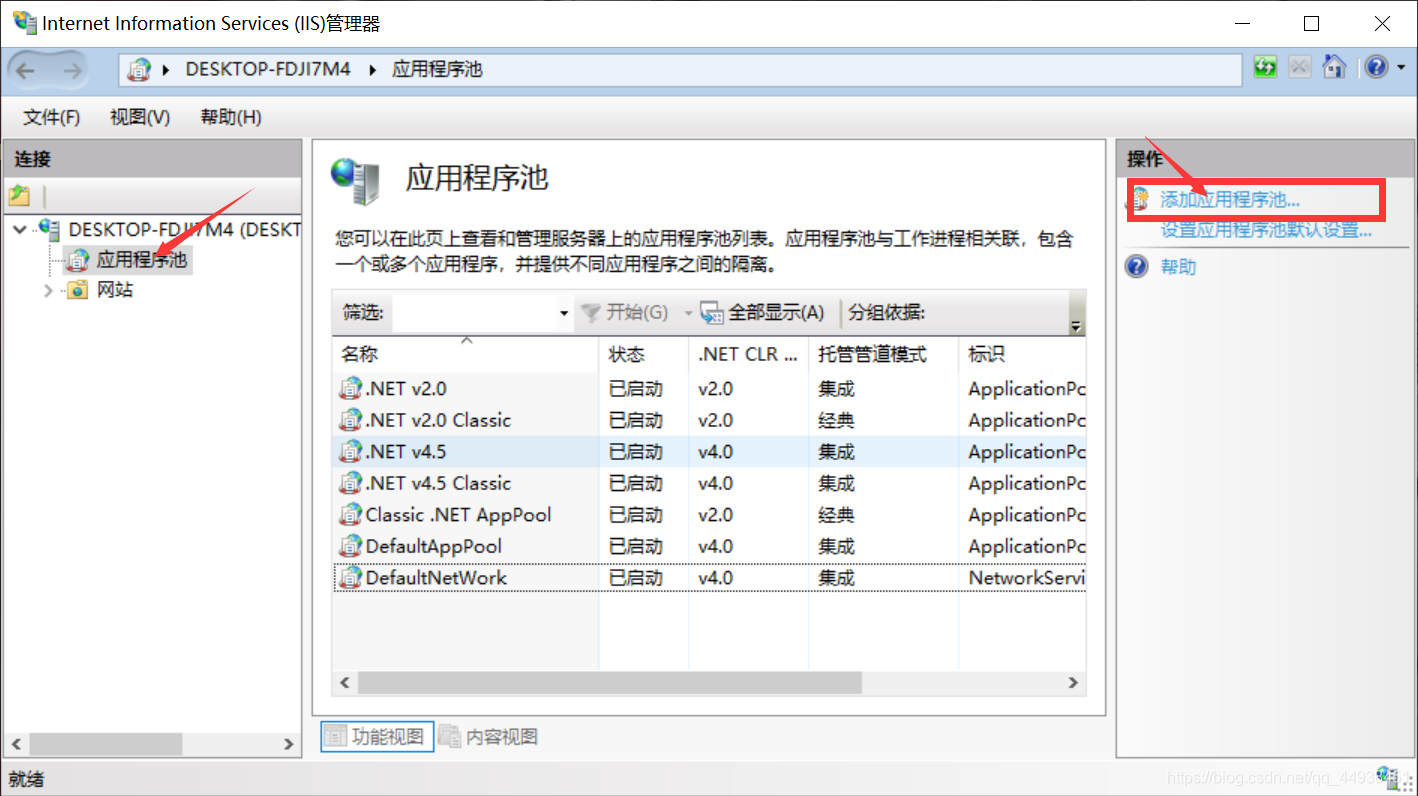Expand the 网站 tree node
Screen dimensions: 1418x796
pyautogui.click(x=49, y=290)
